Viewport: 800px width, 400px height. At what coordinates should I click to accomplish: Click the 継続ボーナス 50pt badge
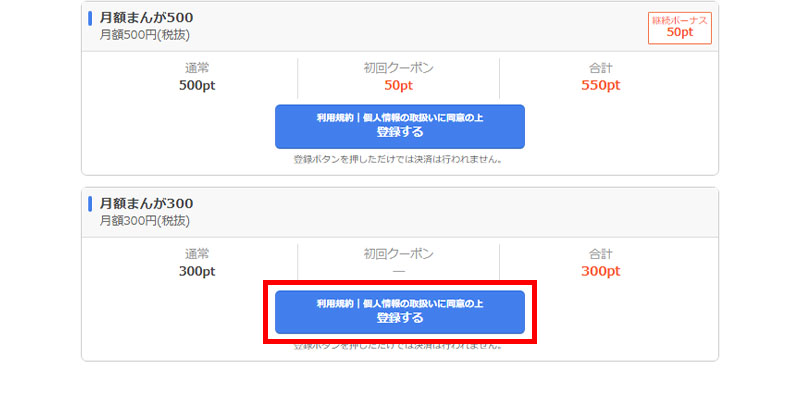coord(679,28)
